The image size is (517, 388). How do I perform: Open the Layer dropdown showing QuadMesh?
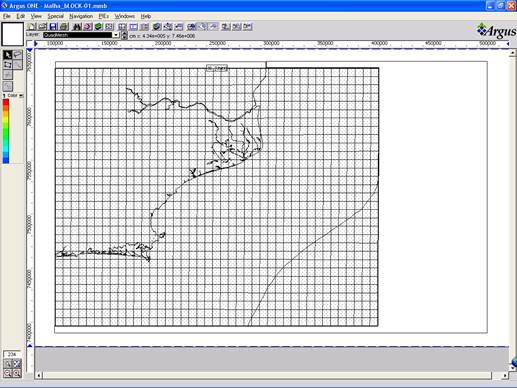81,35
